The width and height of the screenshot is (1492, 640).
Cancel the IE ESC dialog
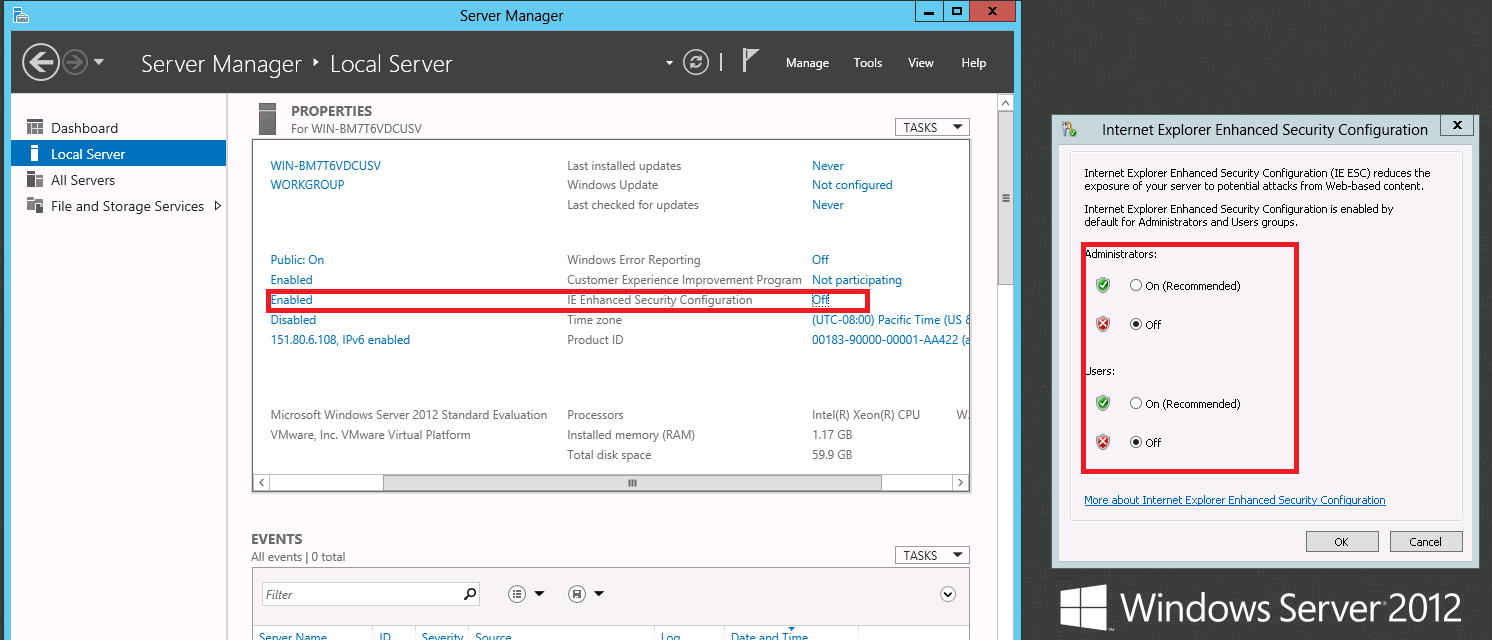(1425, 541)
